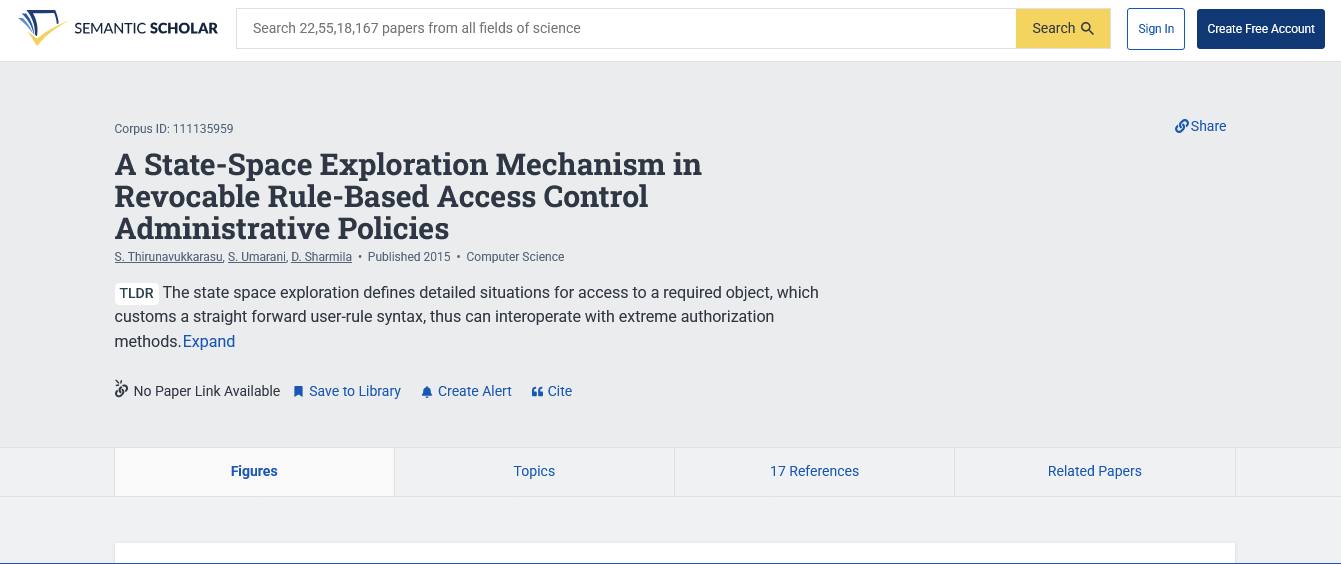This screenshot has width=1341, height=564.
Task: Switch to the Figures tab
Action: [x=254, y=471]
